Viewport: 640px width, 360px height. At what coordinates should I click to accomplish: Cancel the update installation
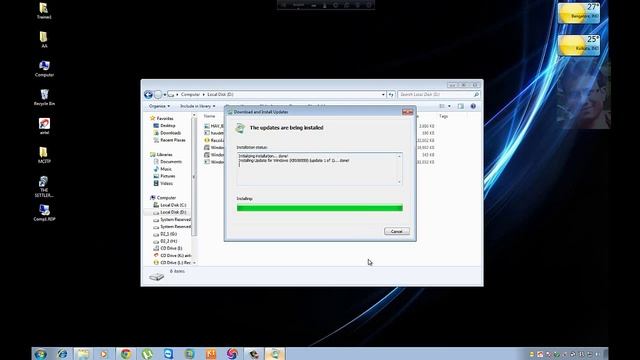click(396, 231)
